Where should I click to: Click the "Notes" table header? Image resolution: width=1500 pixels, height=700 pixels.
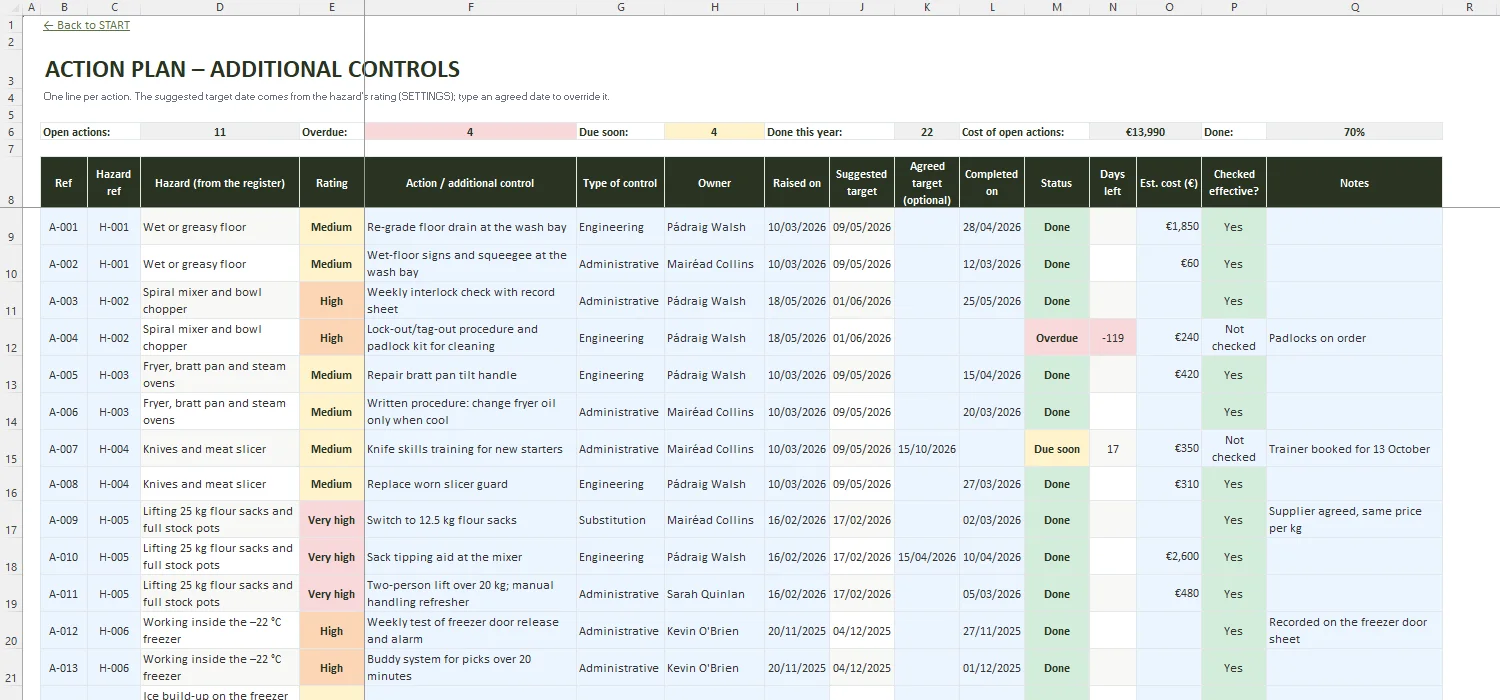(1354, 183)
